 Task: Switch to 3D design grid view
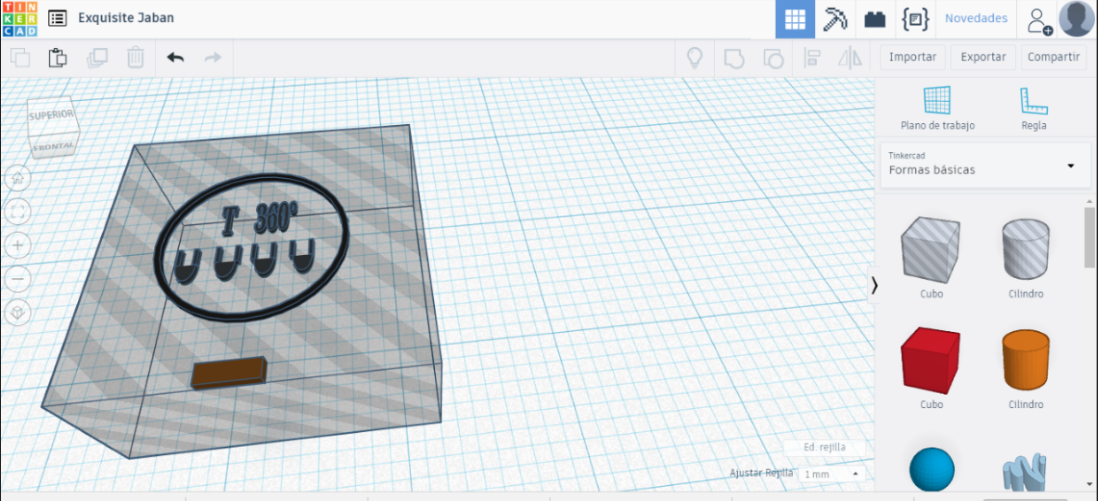coord(795,19)
